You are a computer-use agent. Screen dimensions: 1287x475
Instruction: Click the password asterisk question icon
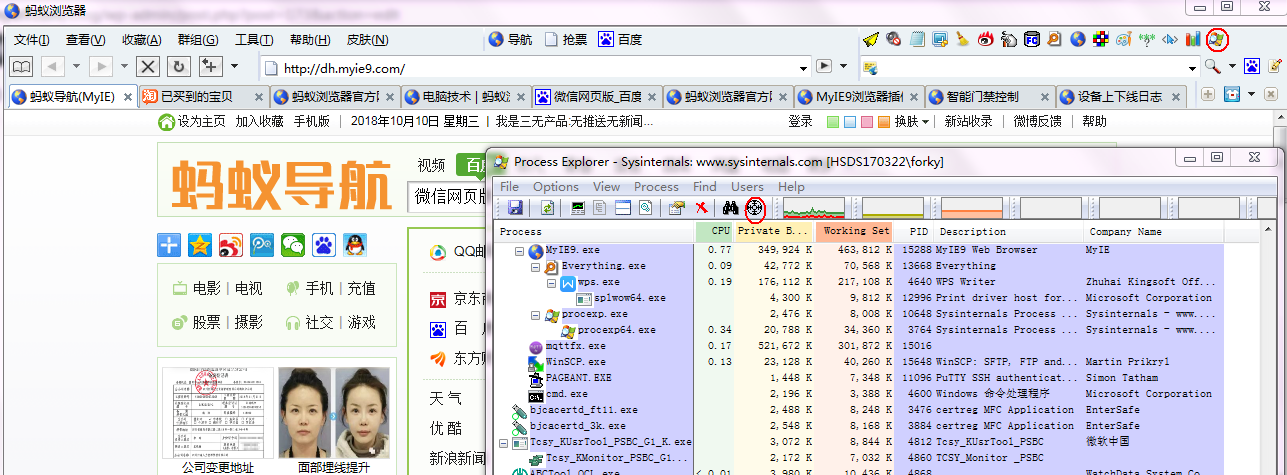coord(1147,40)
